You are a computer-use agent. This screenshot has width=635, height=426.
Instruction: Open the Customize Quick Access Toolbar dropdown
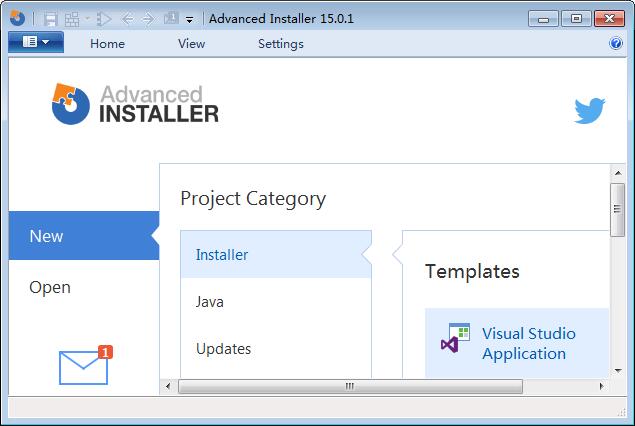coord(189,19)
